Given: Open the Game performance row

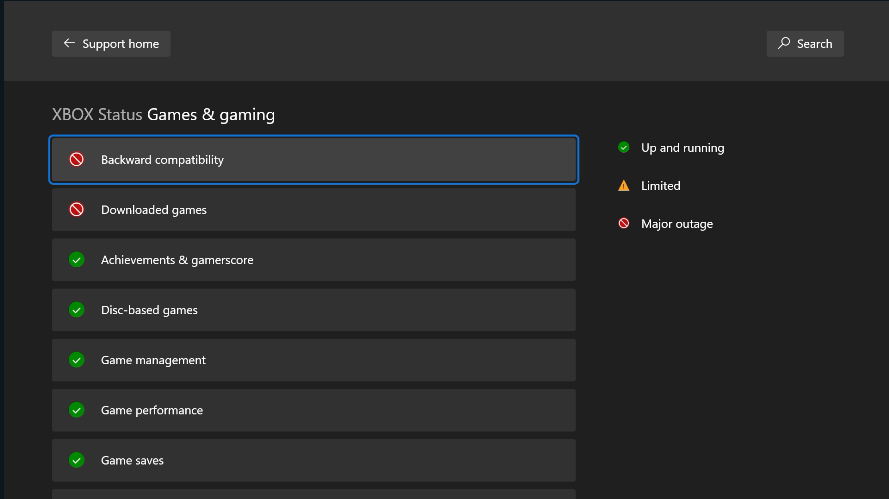Looking at the screenshot, I should [314, 410].
